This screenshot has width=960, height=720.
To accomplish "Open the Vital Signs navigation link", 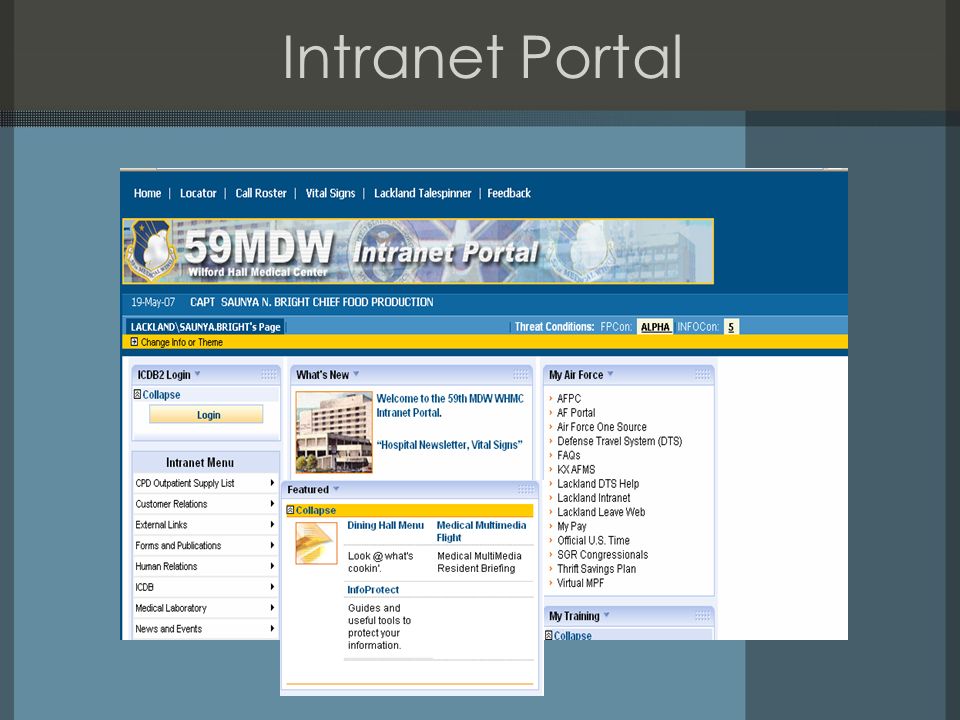I will coord(331,193).
